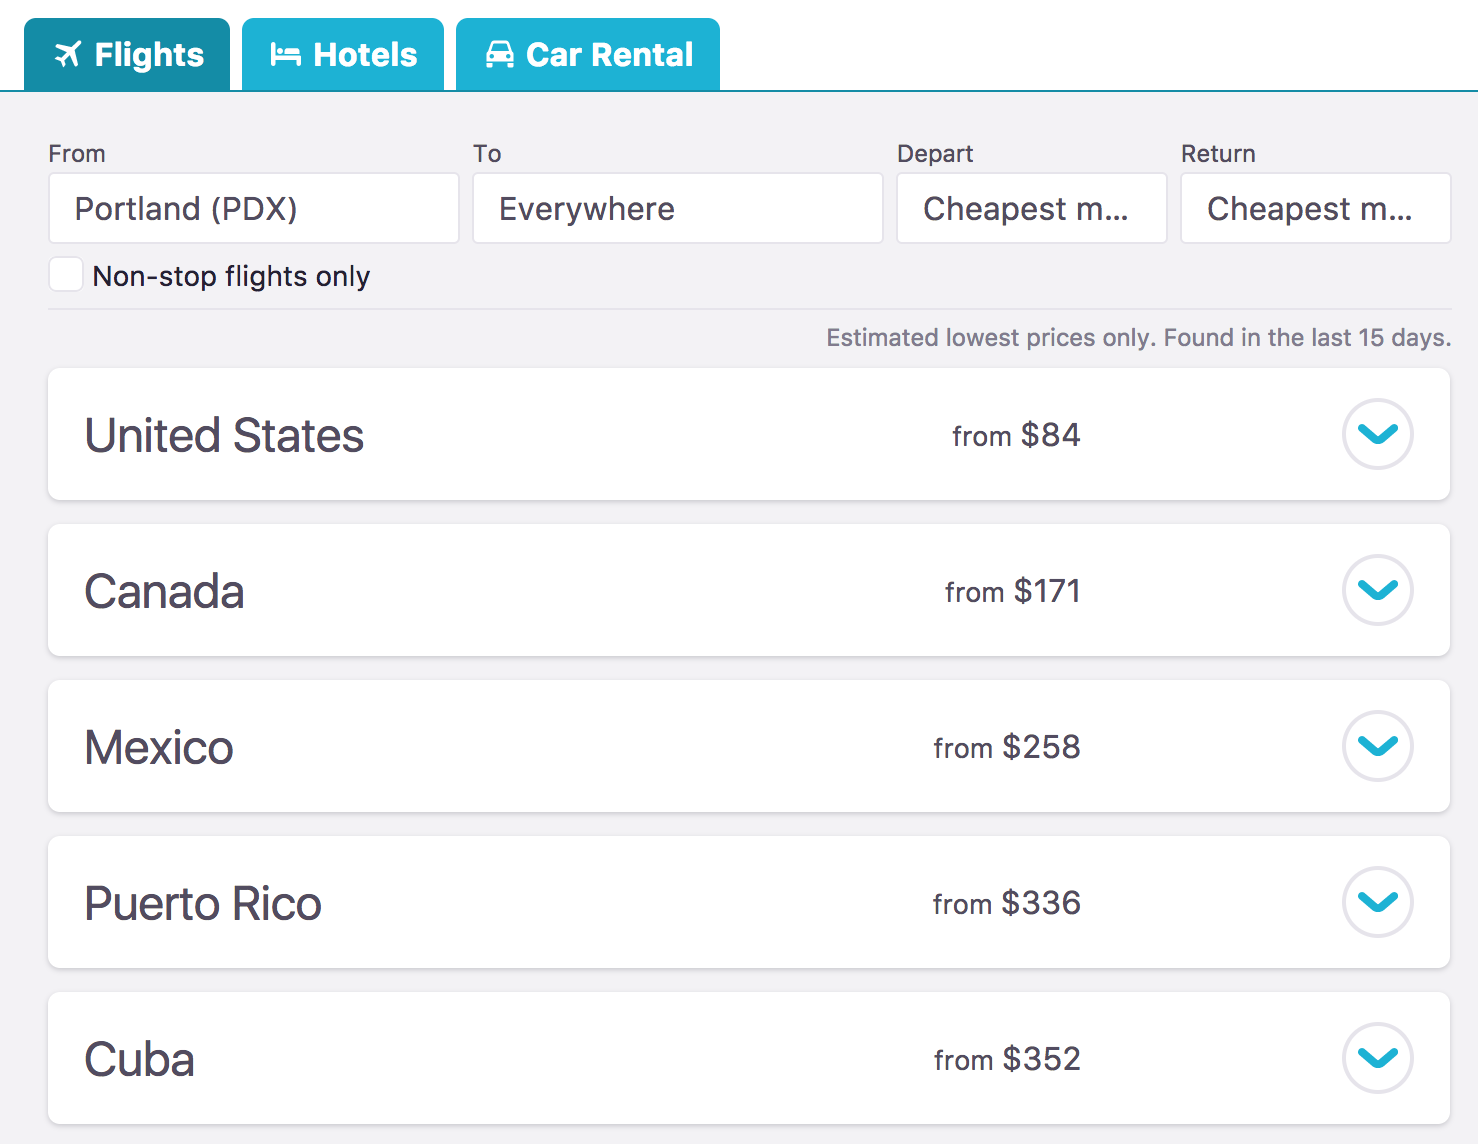
Task: Click the bed icon on the Hotels tab
Action: pyautogui.click(x=285, y=55)
